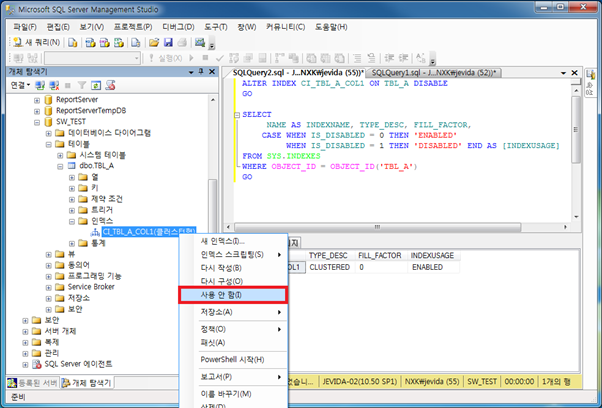
Task: Click the New Query (새 쿼리) button
Action: tap(36, 42)
